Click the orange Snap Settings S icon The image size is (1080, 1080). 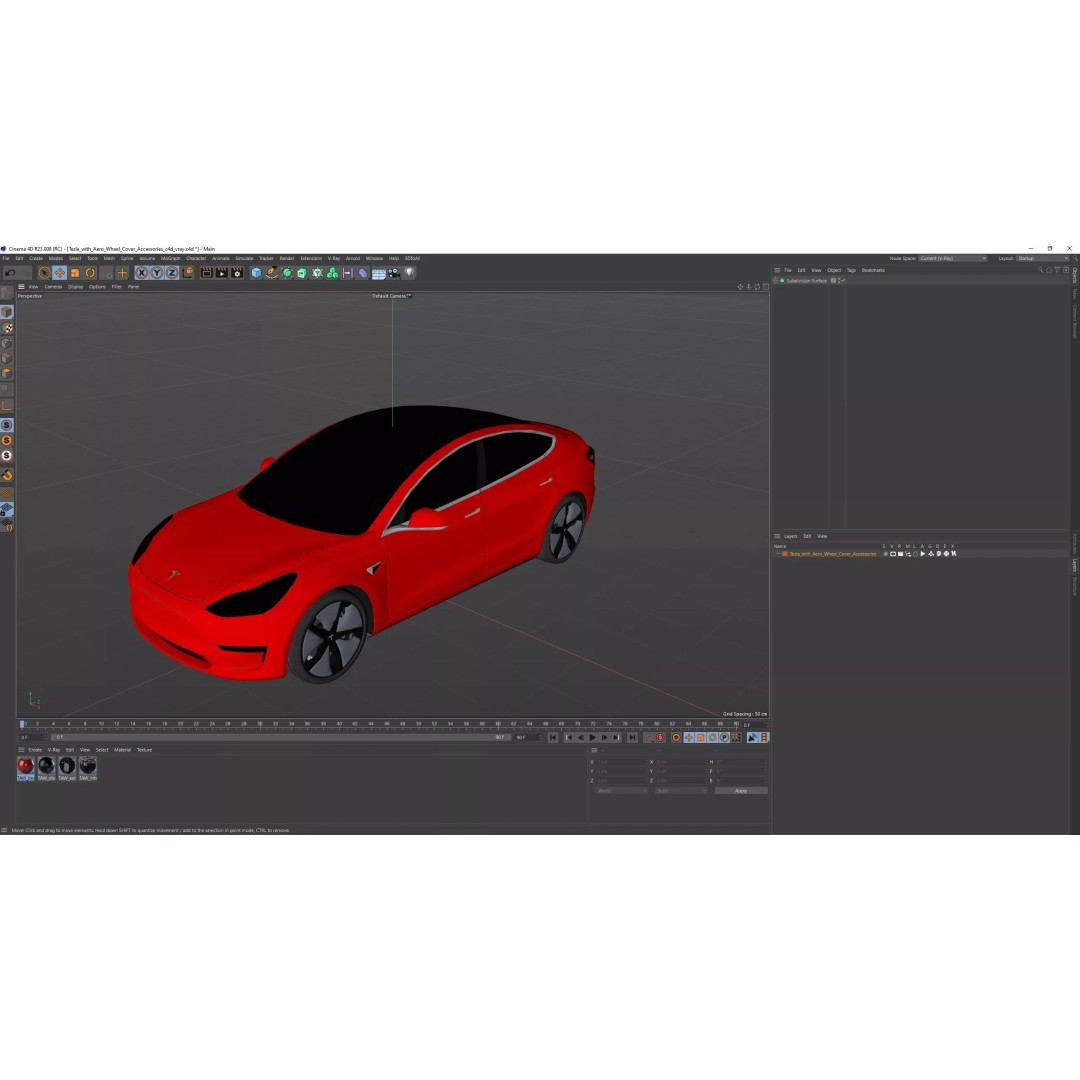point(7,440)
